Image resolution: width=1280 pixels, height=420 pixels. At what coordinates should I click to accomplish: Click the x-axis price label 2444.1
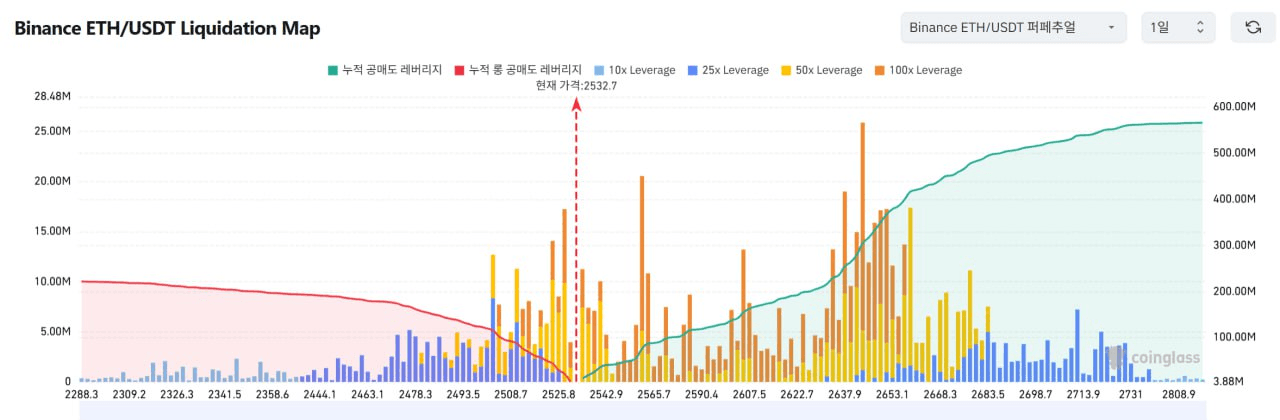point(318,396)
